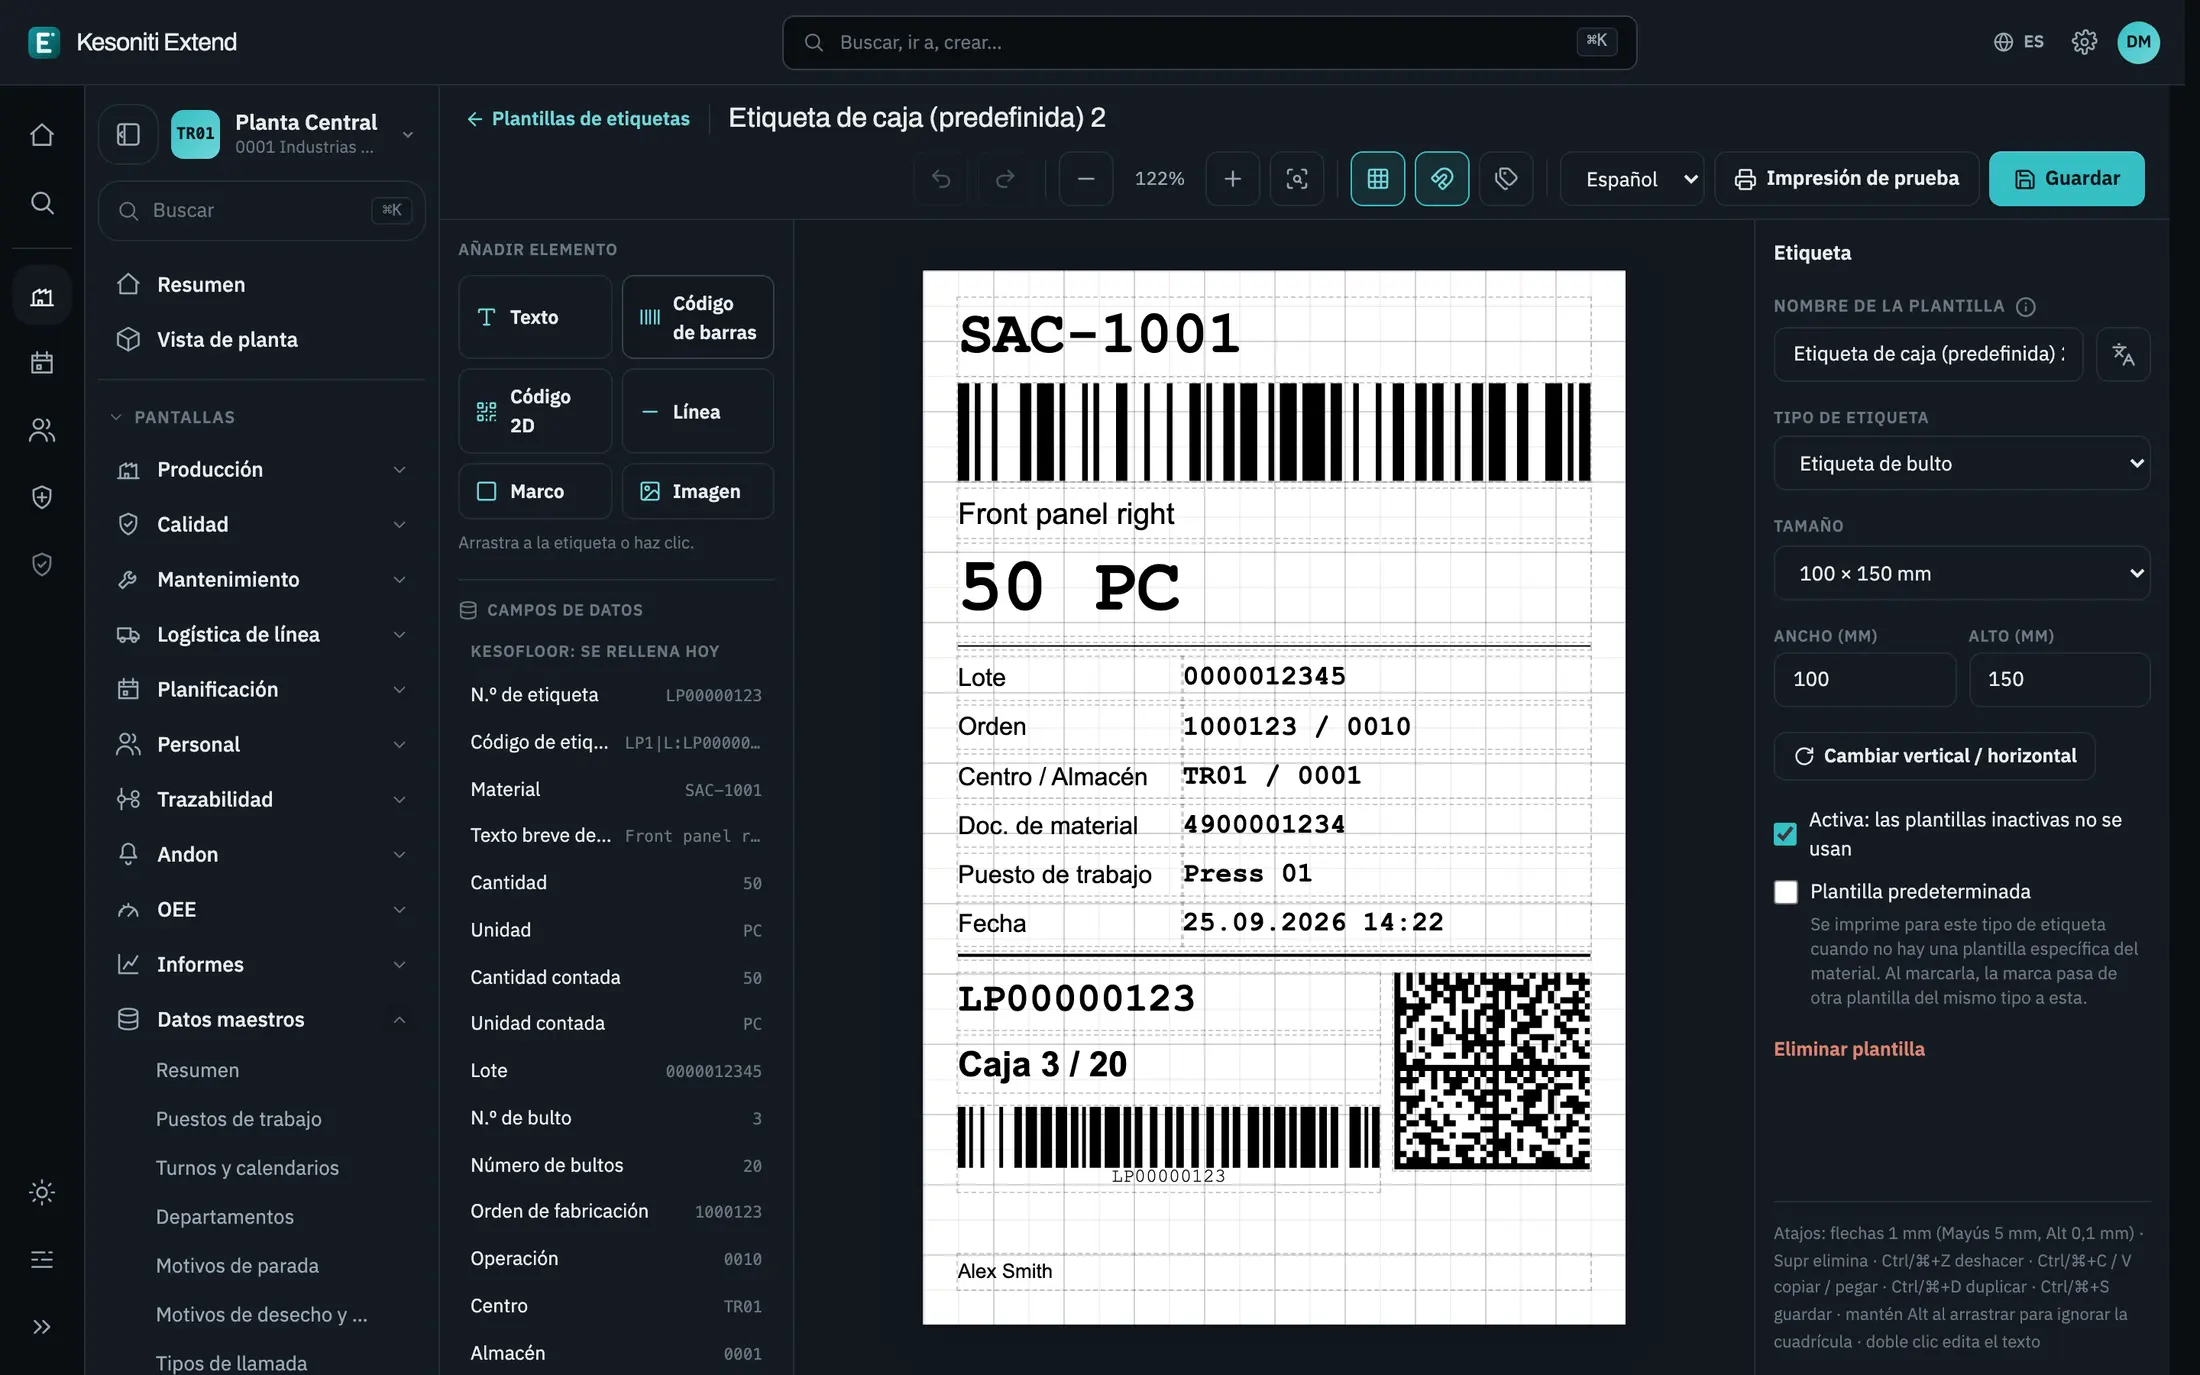The image size is (2200, 1375).
Task: Check the Plantilla predeterminada checkbox
Action: pyautogui.click(x=1785, y=892)
